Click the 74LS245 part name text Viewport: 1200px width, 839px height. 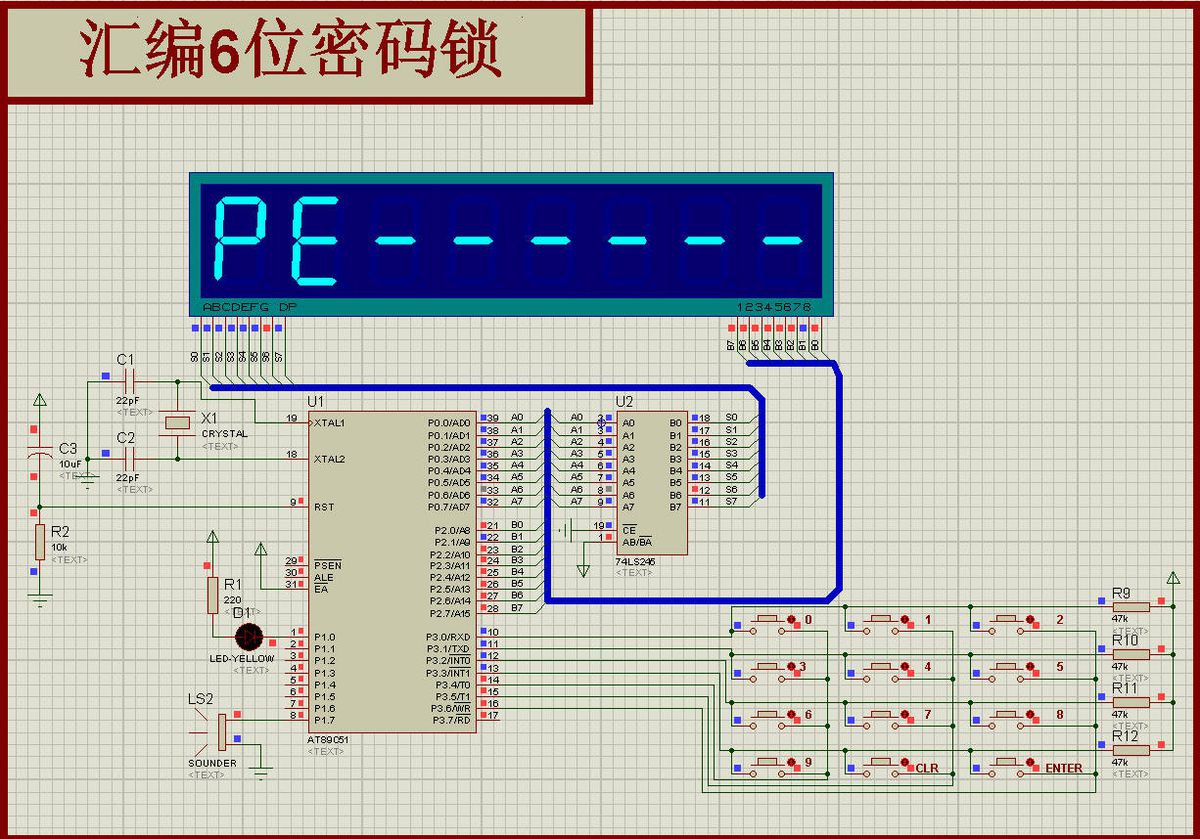635,562
